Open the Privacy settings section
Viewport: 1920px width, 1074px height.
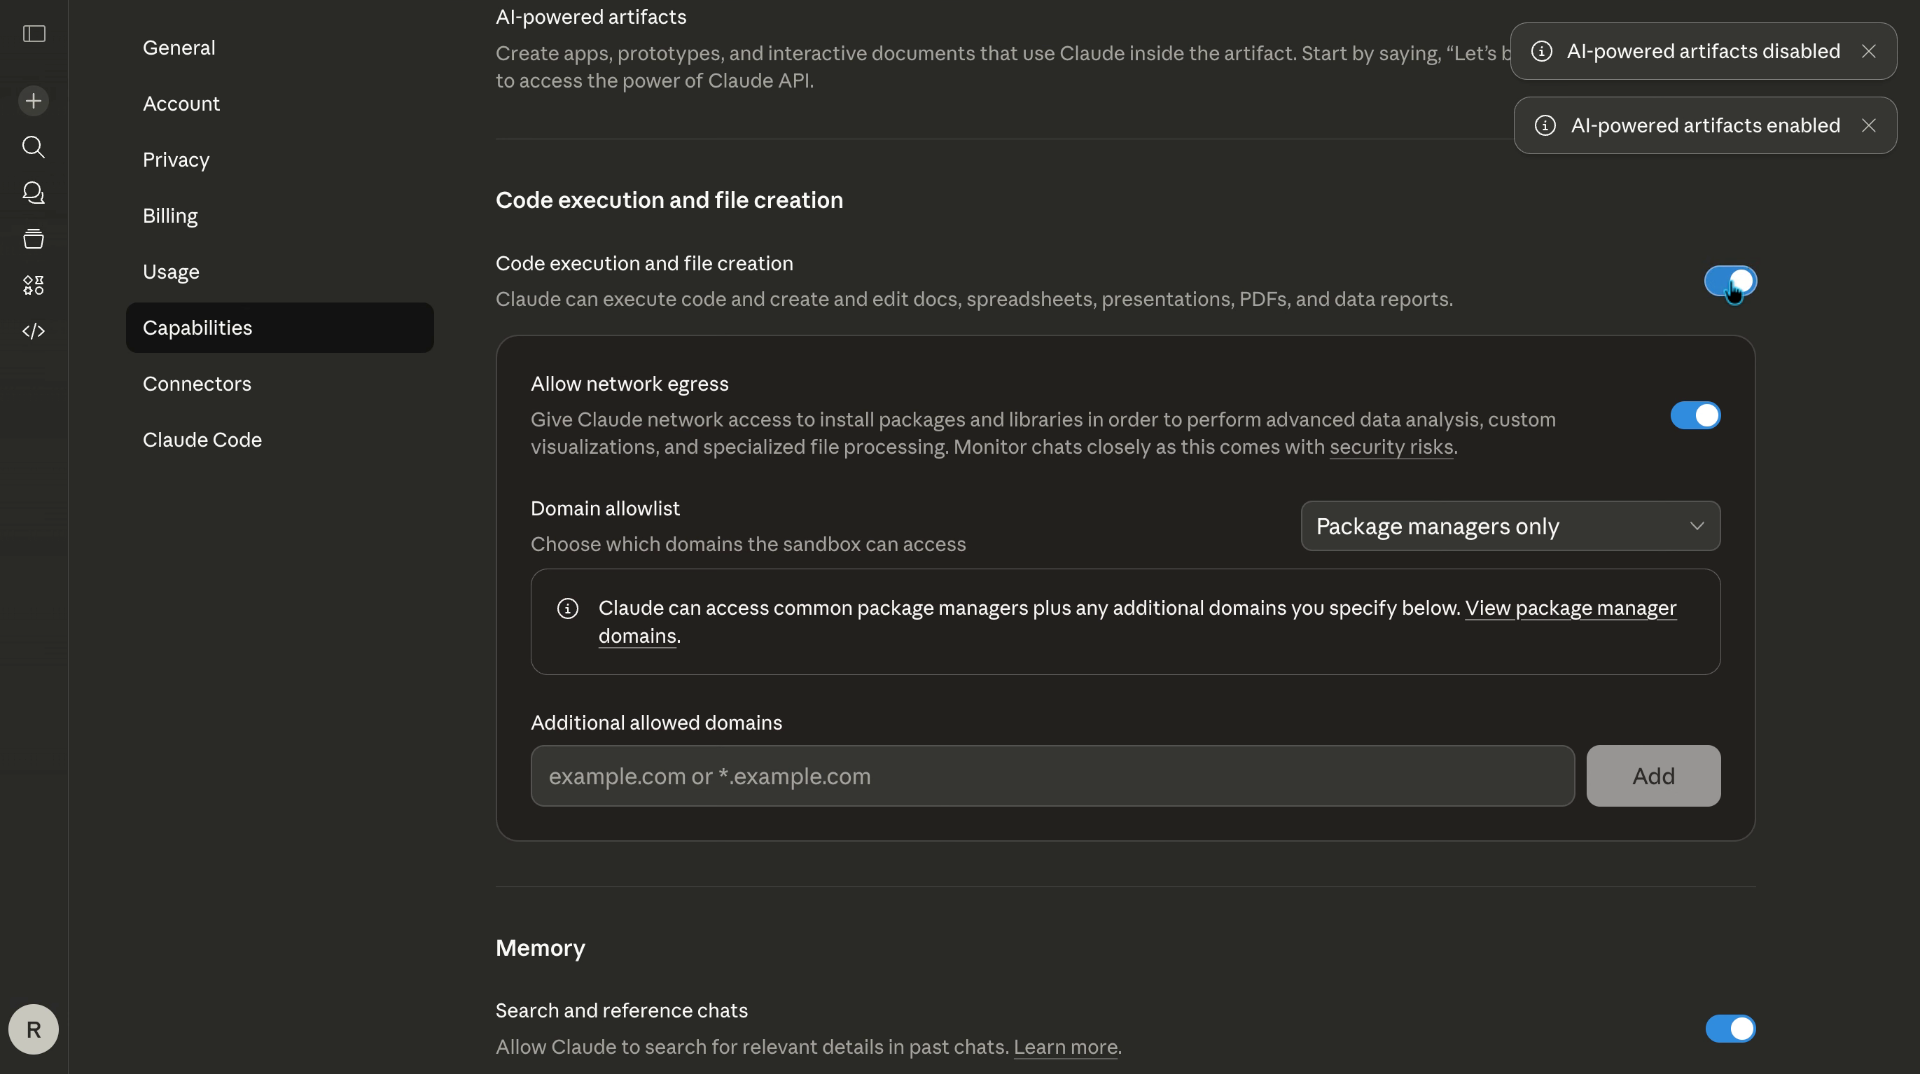pos(176,160)
